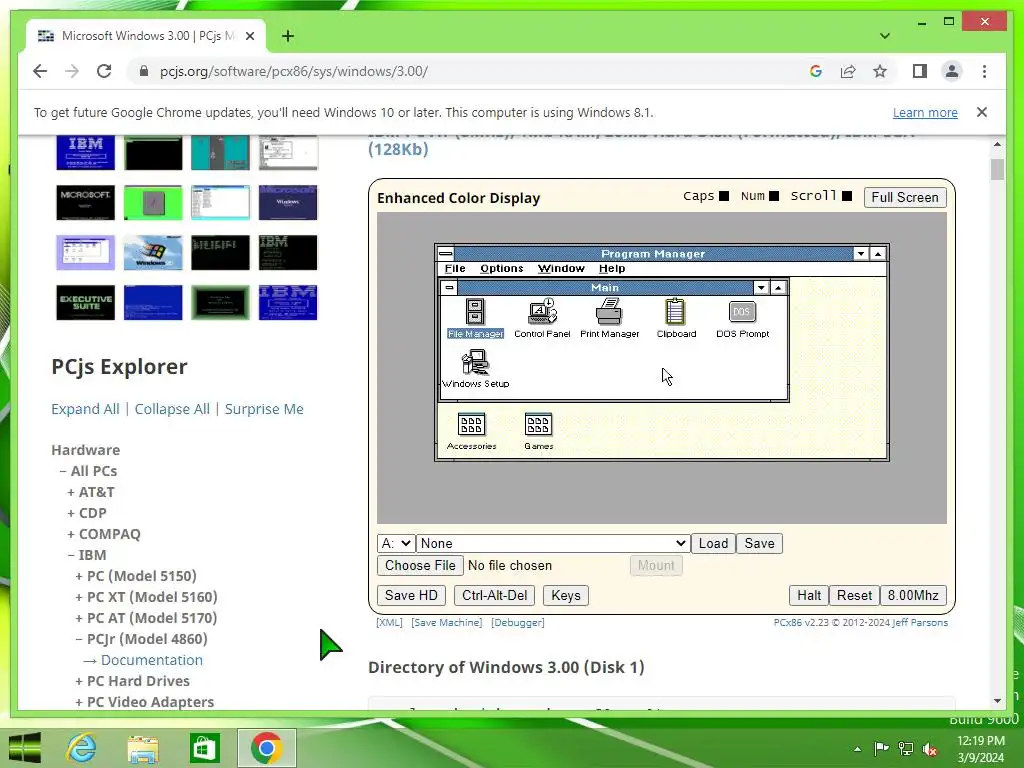Click the 8.00Mhz speed button
The height and width of the screenshot is (768, 1024).
913,596
